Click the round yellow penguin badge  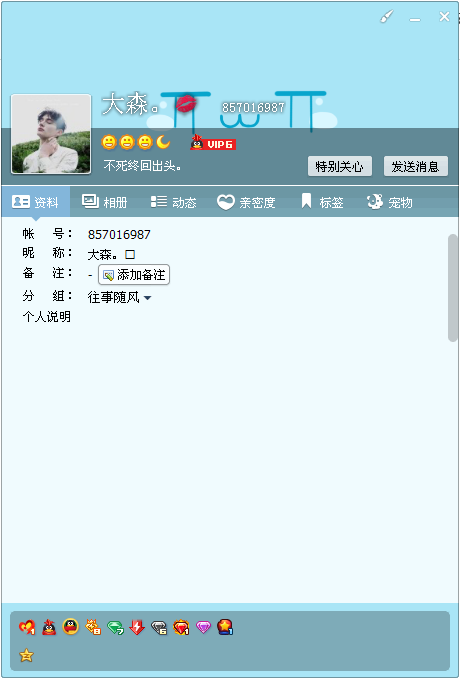click(x=71, y=627)
